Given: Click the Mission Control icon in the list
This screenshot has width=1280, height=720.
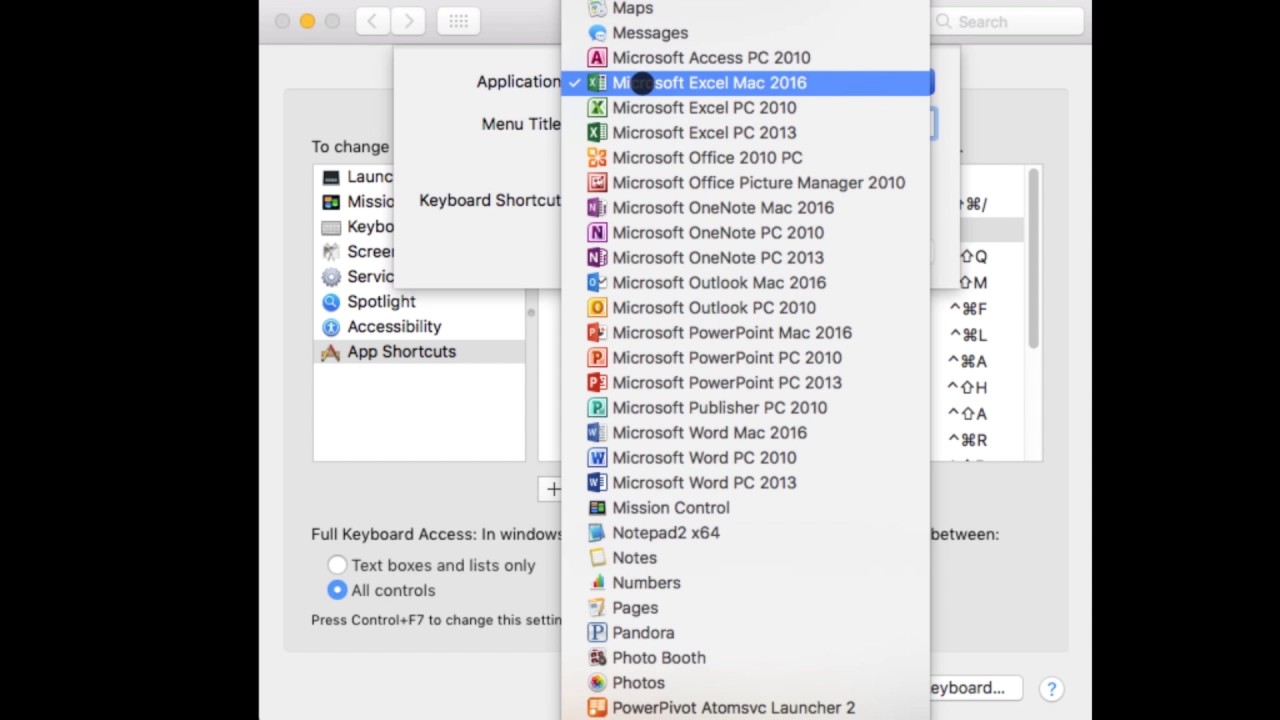Looking at the screenshot, I should (x=597, y=508).
